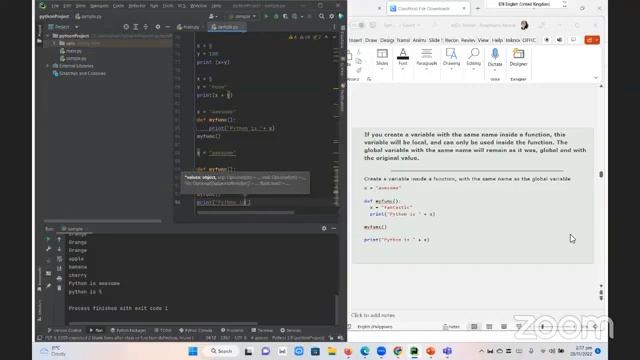Open the Python Packages tool window
The image size is (640, 360).
129,330
